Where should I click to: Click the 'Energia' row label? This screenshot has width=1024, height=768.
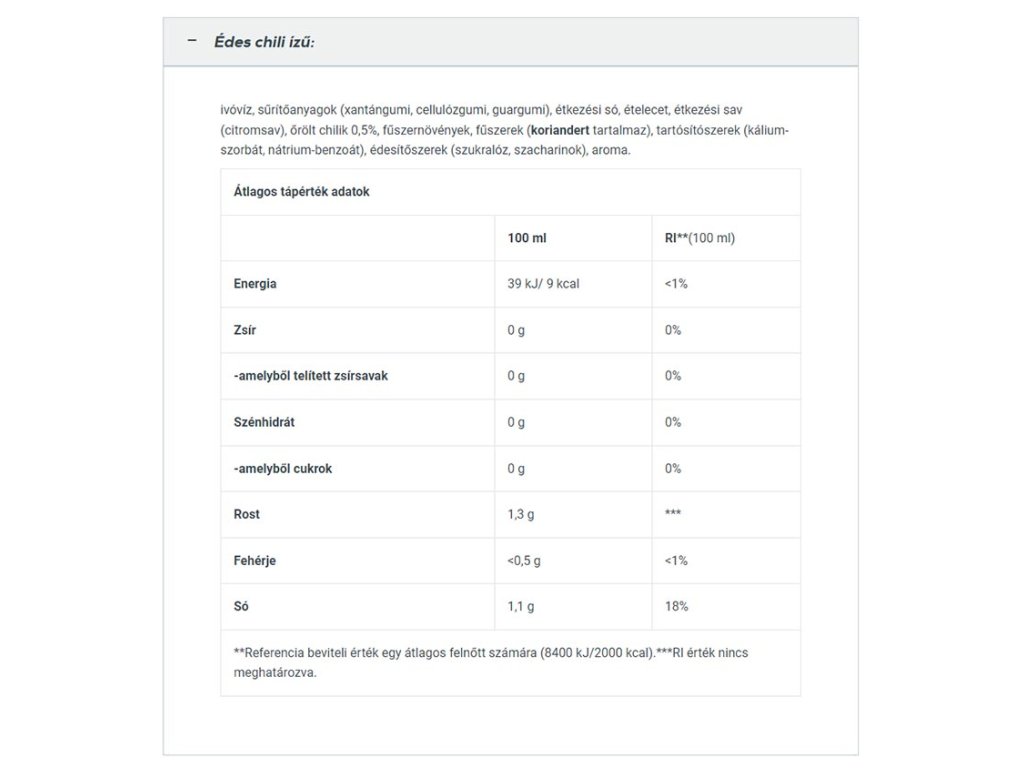point(255,284)
